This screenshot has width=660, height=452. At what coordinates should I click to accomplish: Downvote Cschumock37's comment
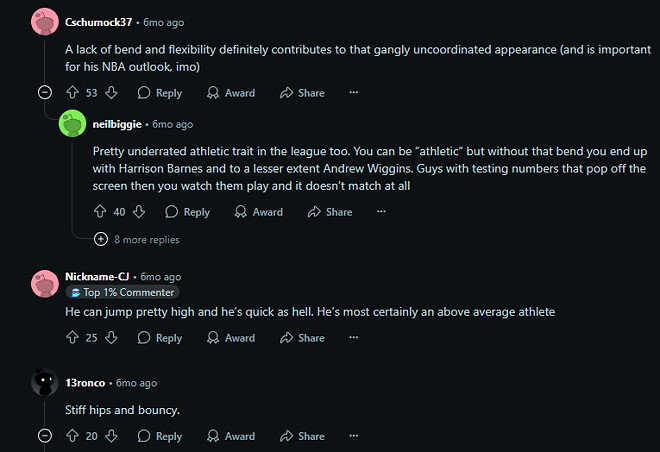click(112, 93)
